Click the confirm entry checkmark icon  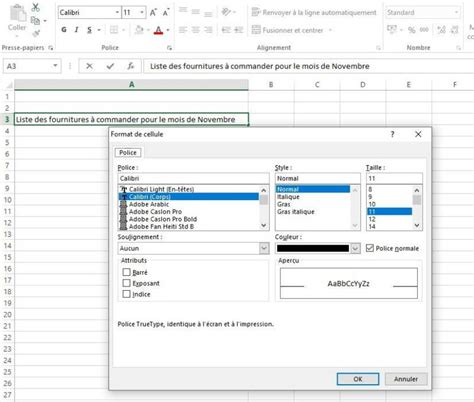[110, 66]
